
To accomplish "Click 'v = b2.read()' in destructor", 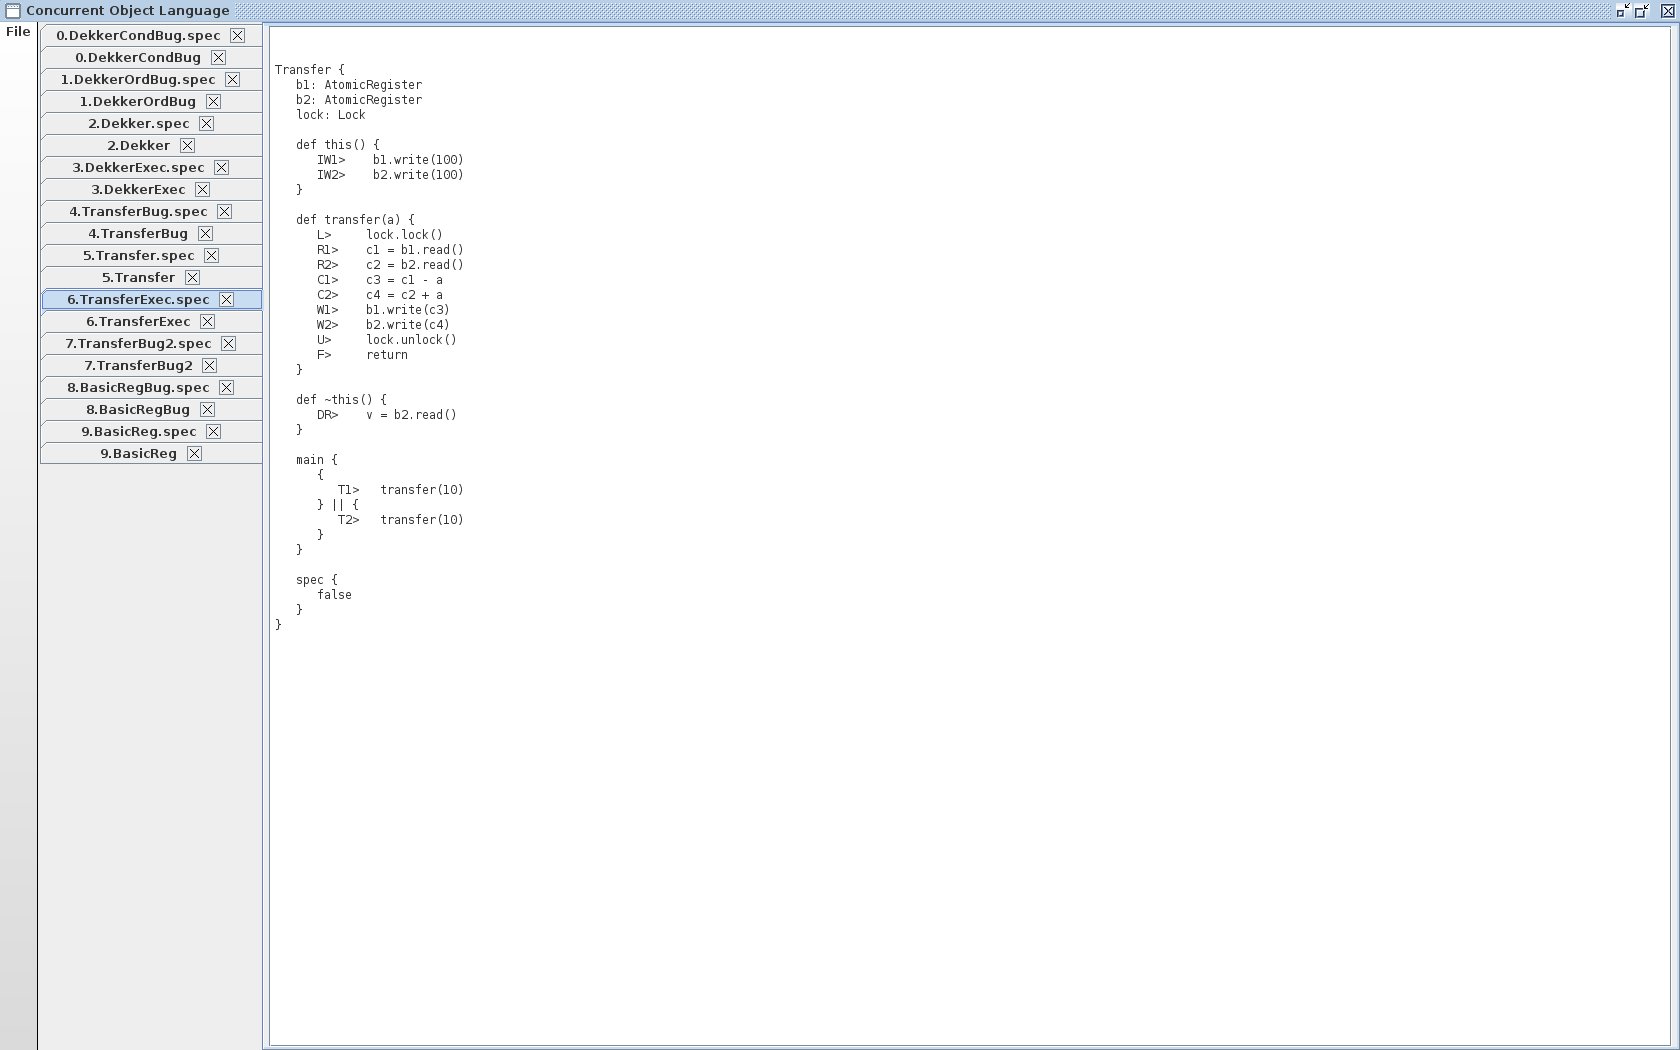I will pos(411,415).
